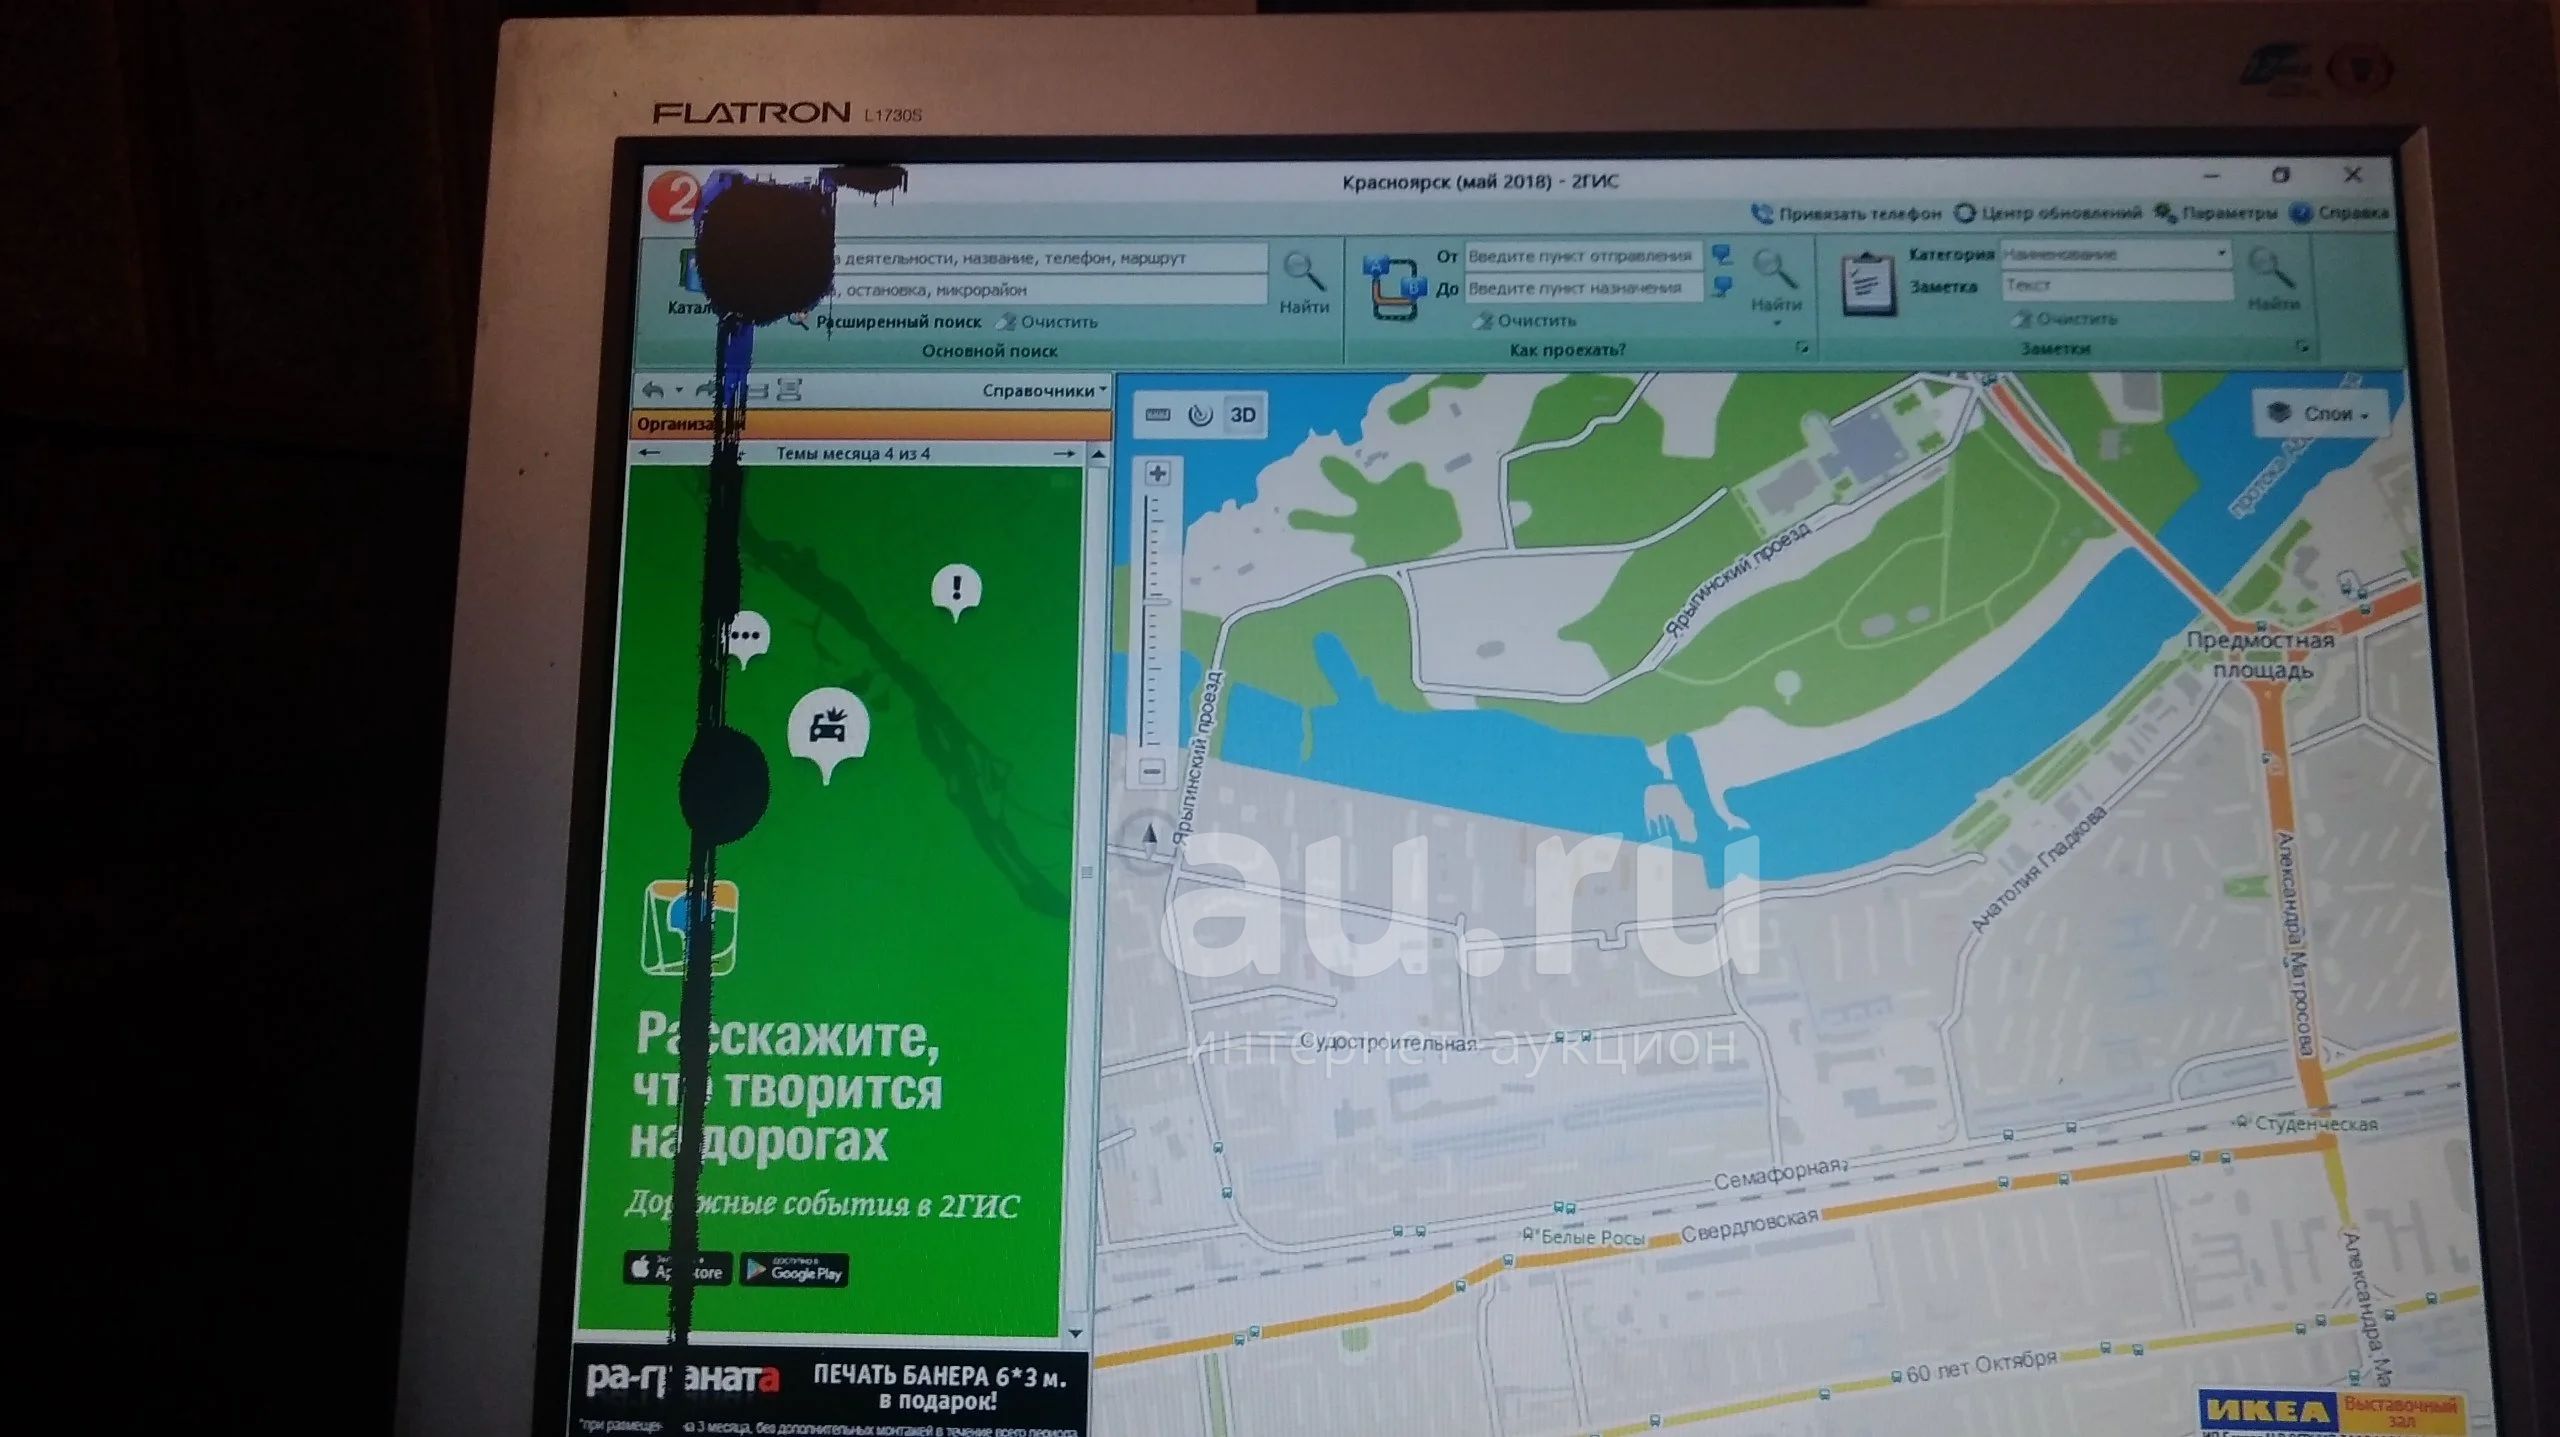The width and height of the screenshot is (2560, 1437).
Task: Click the От departure point field
Action: [x=1583, y=256]
